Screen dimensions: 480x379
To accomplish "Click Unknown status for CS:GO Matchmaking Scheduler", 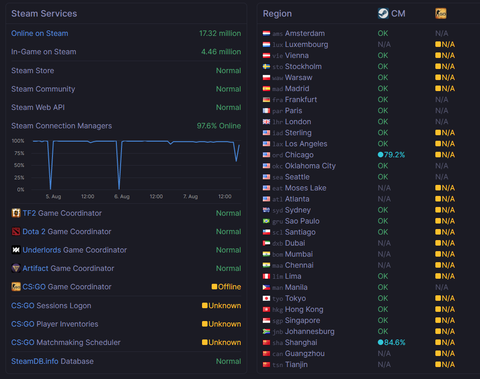I will pyautogui.click(x=222, y=342).
